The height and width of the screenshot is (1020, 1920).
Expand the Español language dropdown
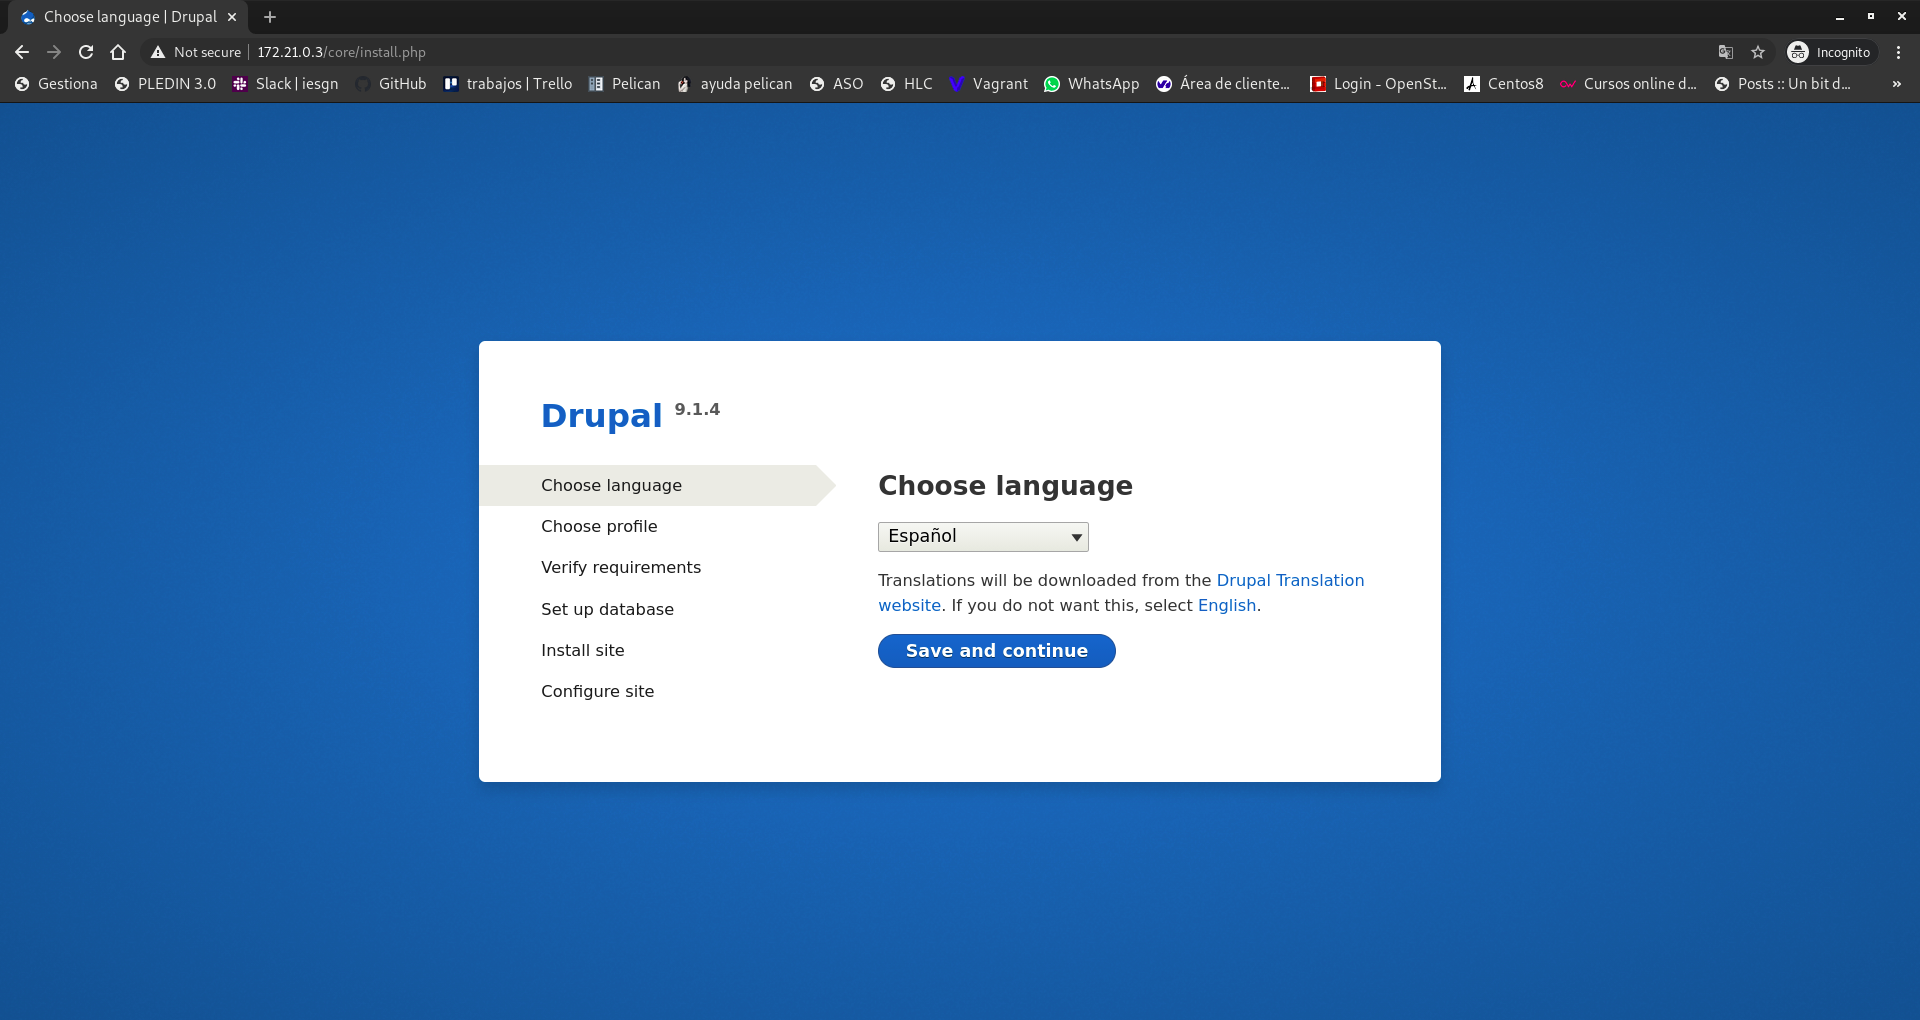[982, 537]
